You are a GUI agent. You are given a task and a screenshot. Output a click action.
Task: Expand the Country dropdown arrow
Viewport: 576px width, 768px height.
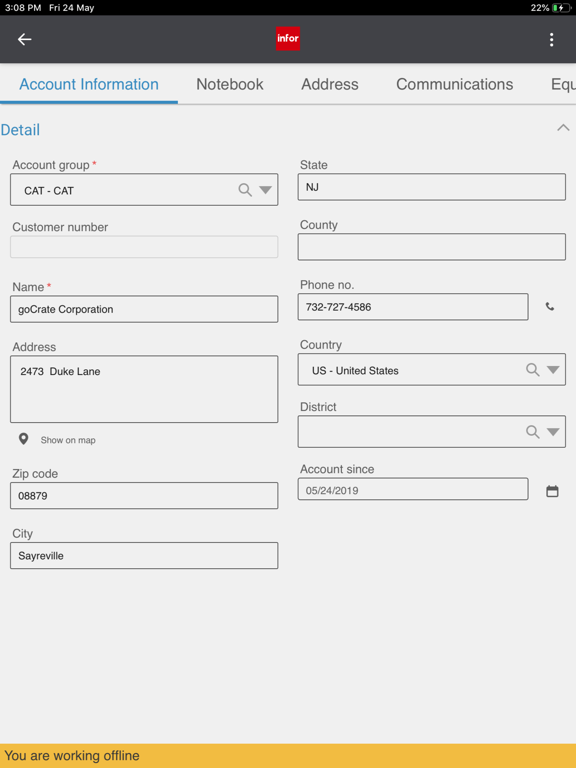coord(553,369)
